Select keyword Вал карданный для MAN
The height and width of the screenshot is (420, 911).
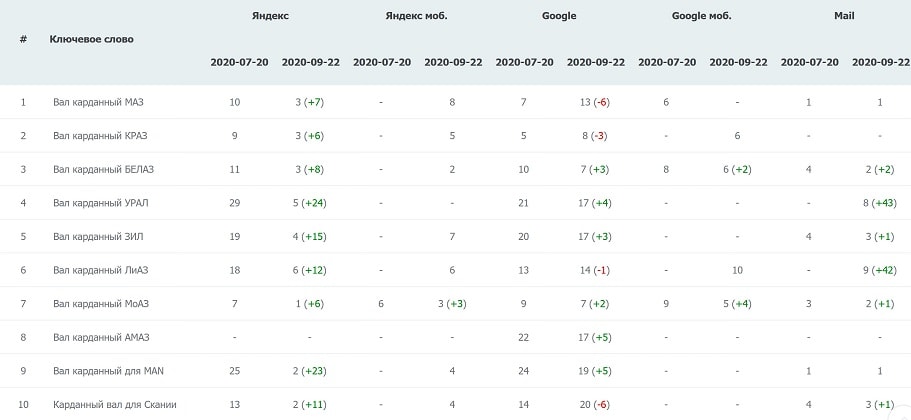[x=108, y=371]
